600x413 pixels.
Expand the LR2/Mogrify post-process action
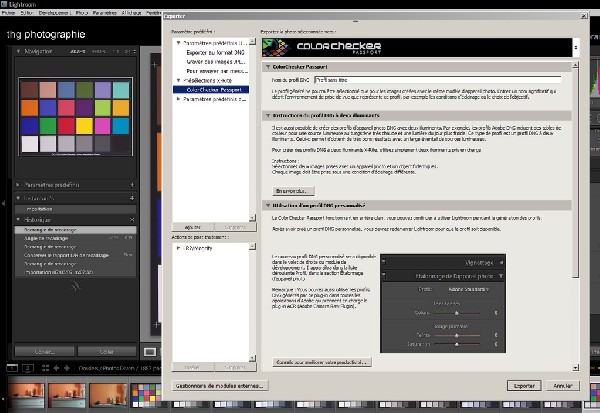click(x=178, y=248)
